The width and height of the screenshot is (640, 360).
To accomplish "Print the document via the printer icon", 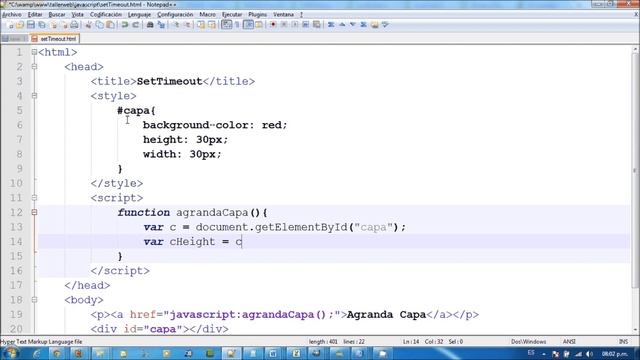I will pos(74,25).
